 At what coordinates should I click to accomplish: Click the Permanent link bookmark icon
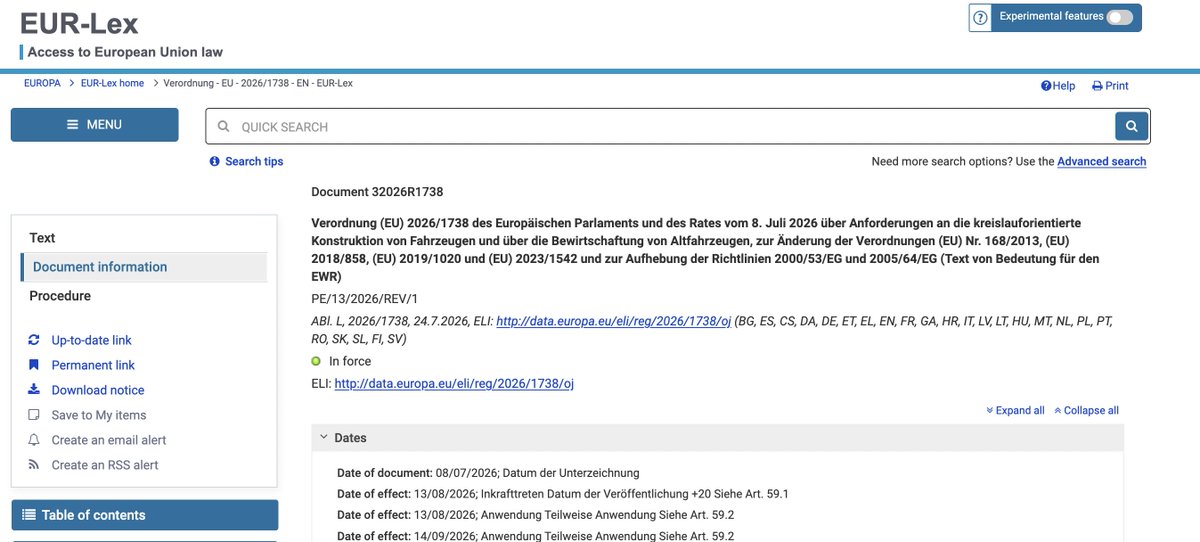[34, 365]
